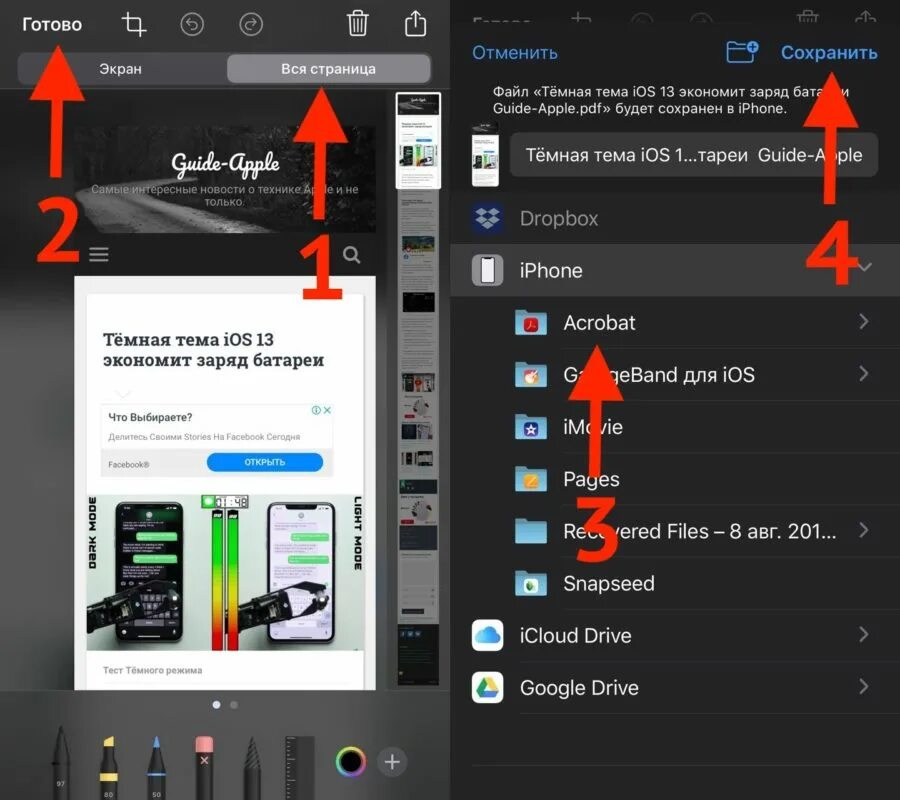Tap the Guide-Apple site logo
Viewport: 900px width, 800px height.
225,164
